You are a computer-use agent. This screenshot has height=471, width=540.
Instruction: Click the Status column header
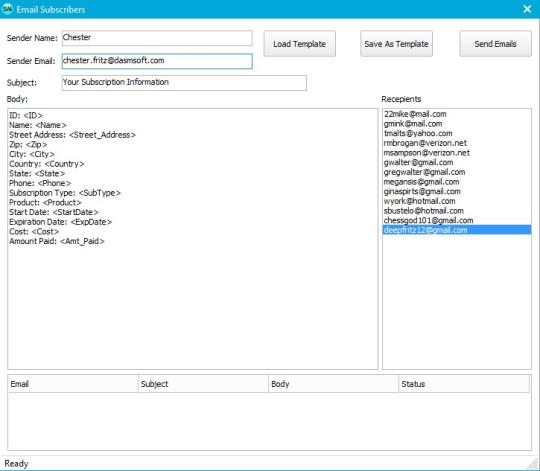(x=464, y=384)
